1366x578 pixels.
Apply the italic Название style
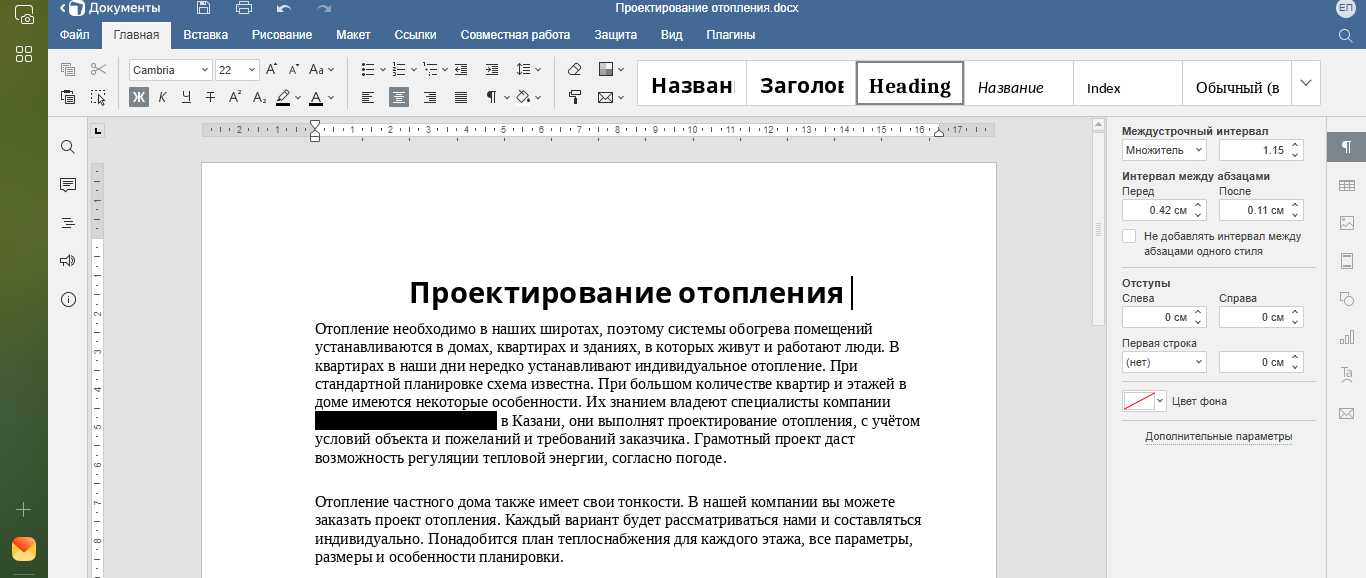point(1019,83)
